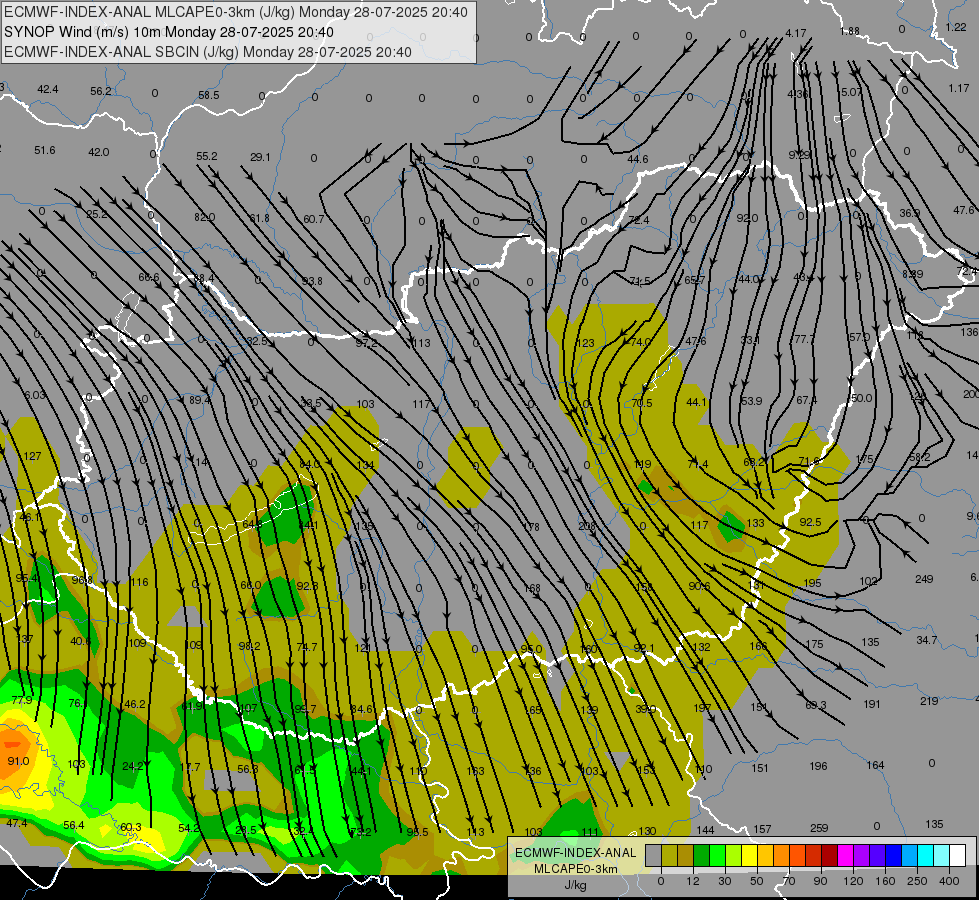Click the SYNOP Wind (m/s) 10m title line
The image size is (979, 900).
click(169, 32)
